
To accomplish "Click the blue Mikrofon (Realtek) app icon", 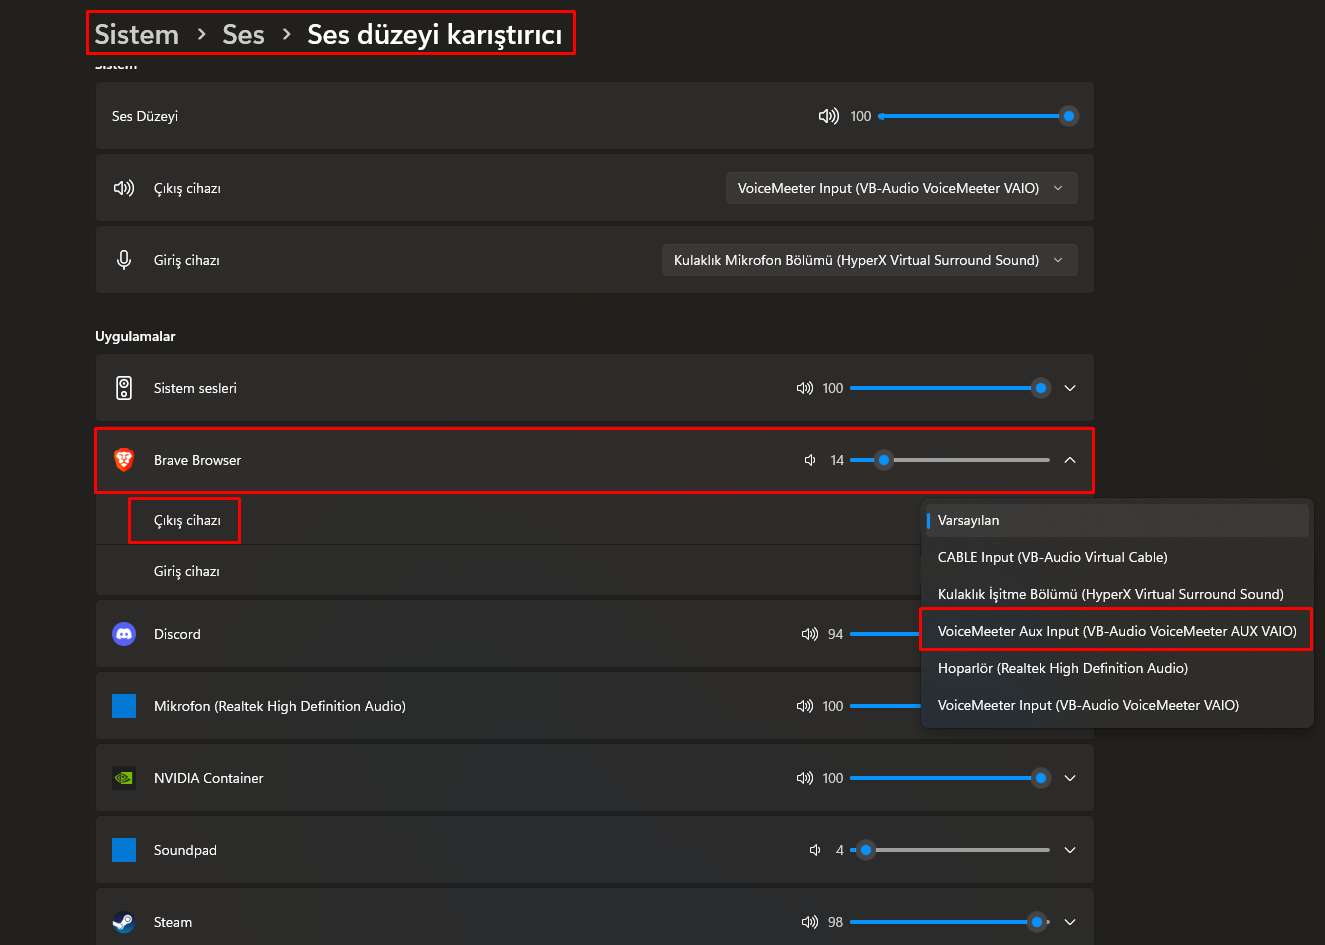I will point(124,706).
